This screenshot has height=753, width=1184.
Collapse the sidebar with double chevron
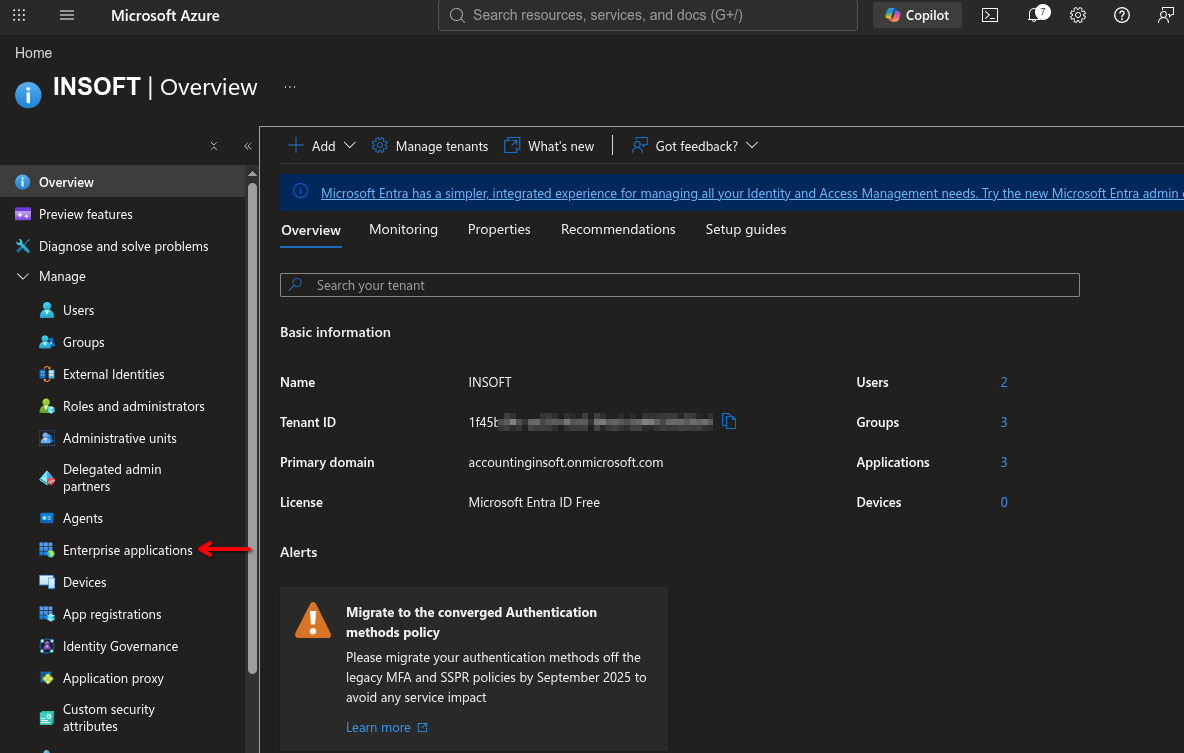pyautogui.click(x=248, y=147)
